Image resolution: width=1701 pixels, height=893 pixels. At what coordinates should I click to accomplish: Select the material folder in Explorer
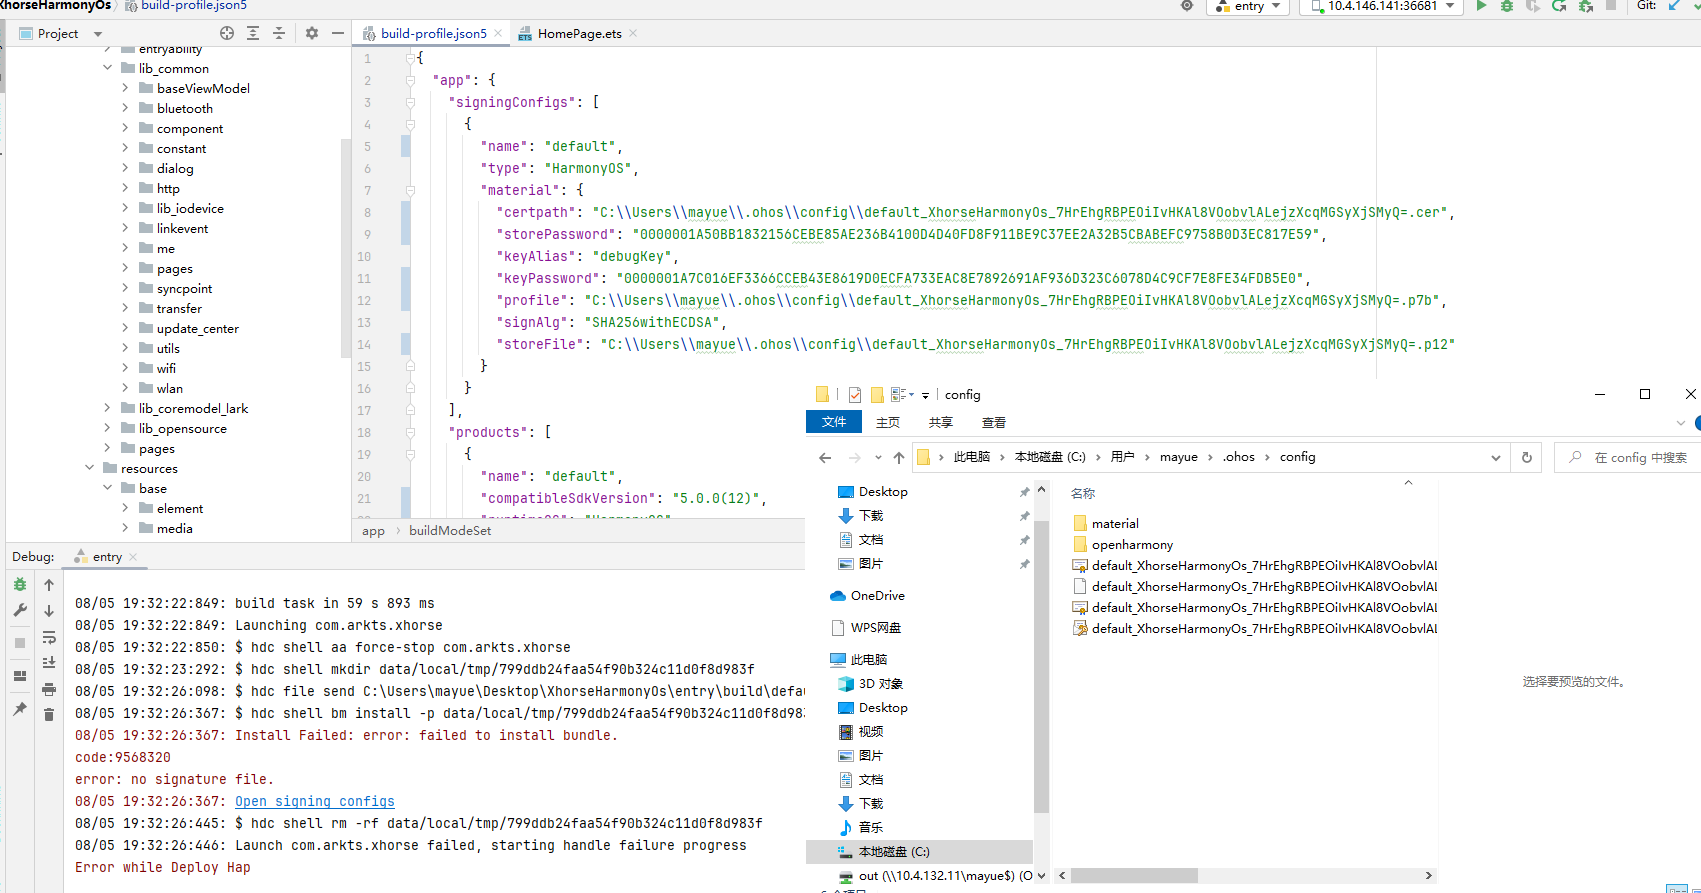(1115, 523)
